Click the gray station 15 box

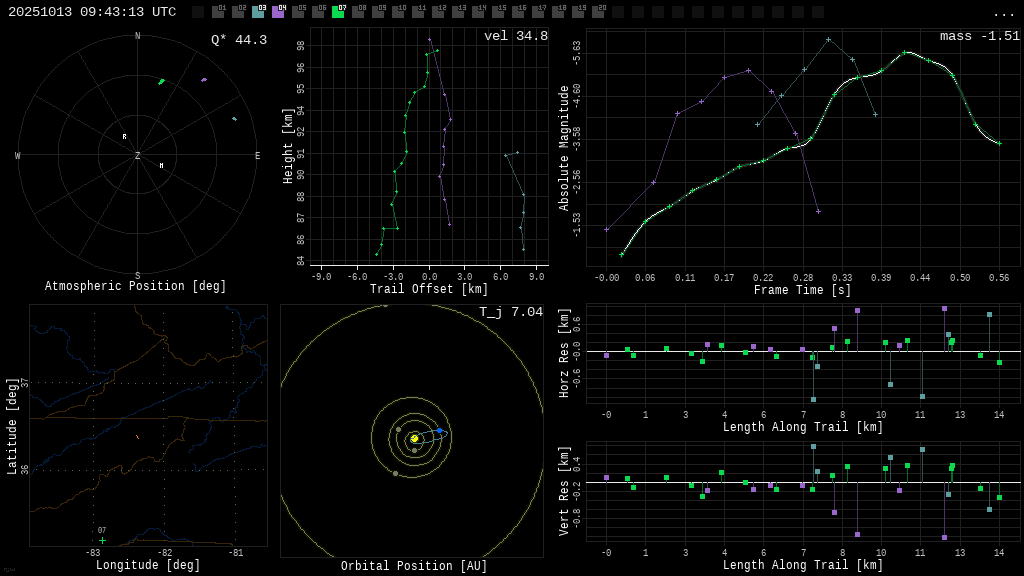(x=498, y=12)
